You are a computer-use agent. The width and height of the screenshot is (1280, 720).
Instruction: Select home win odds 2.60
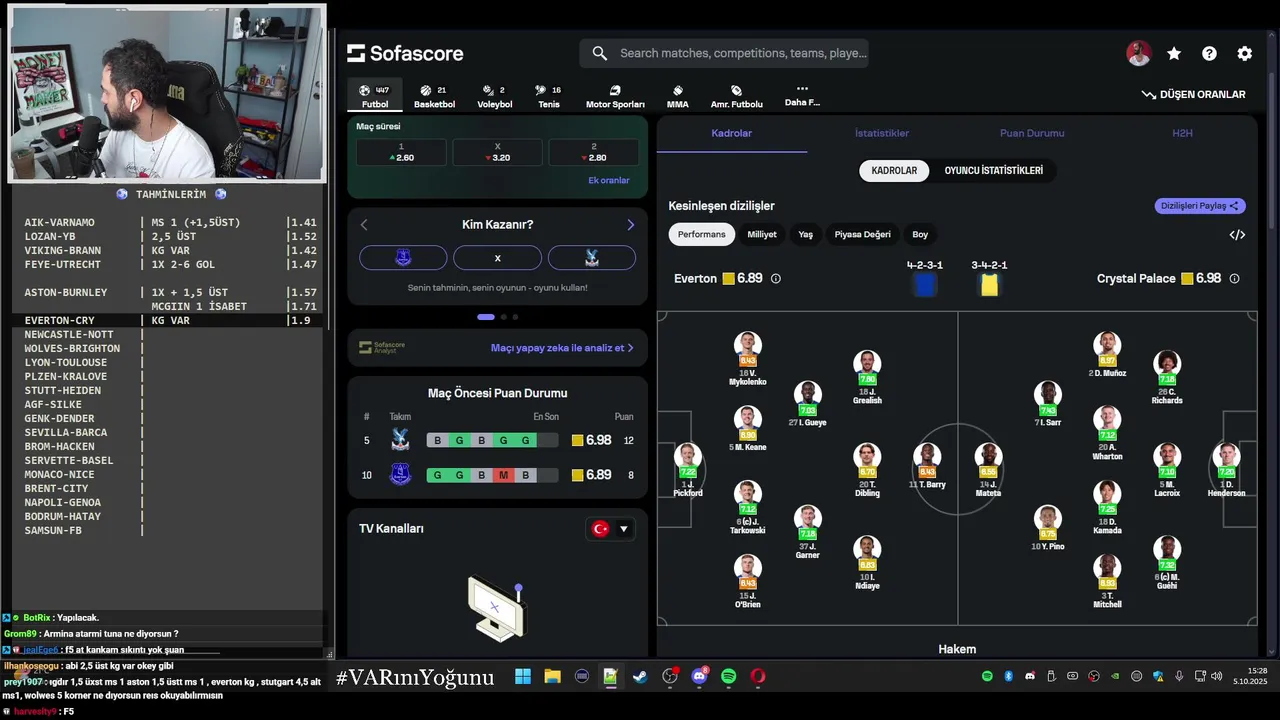[x=401, y=152]
